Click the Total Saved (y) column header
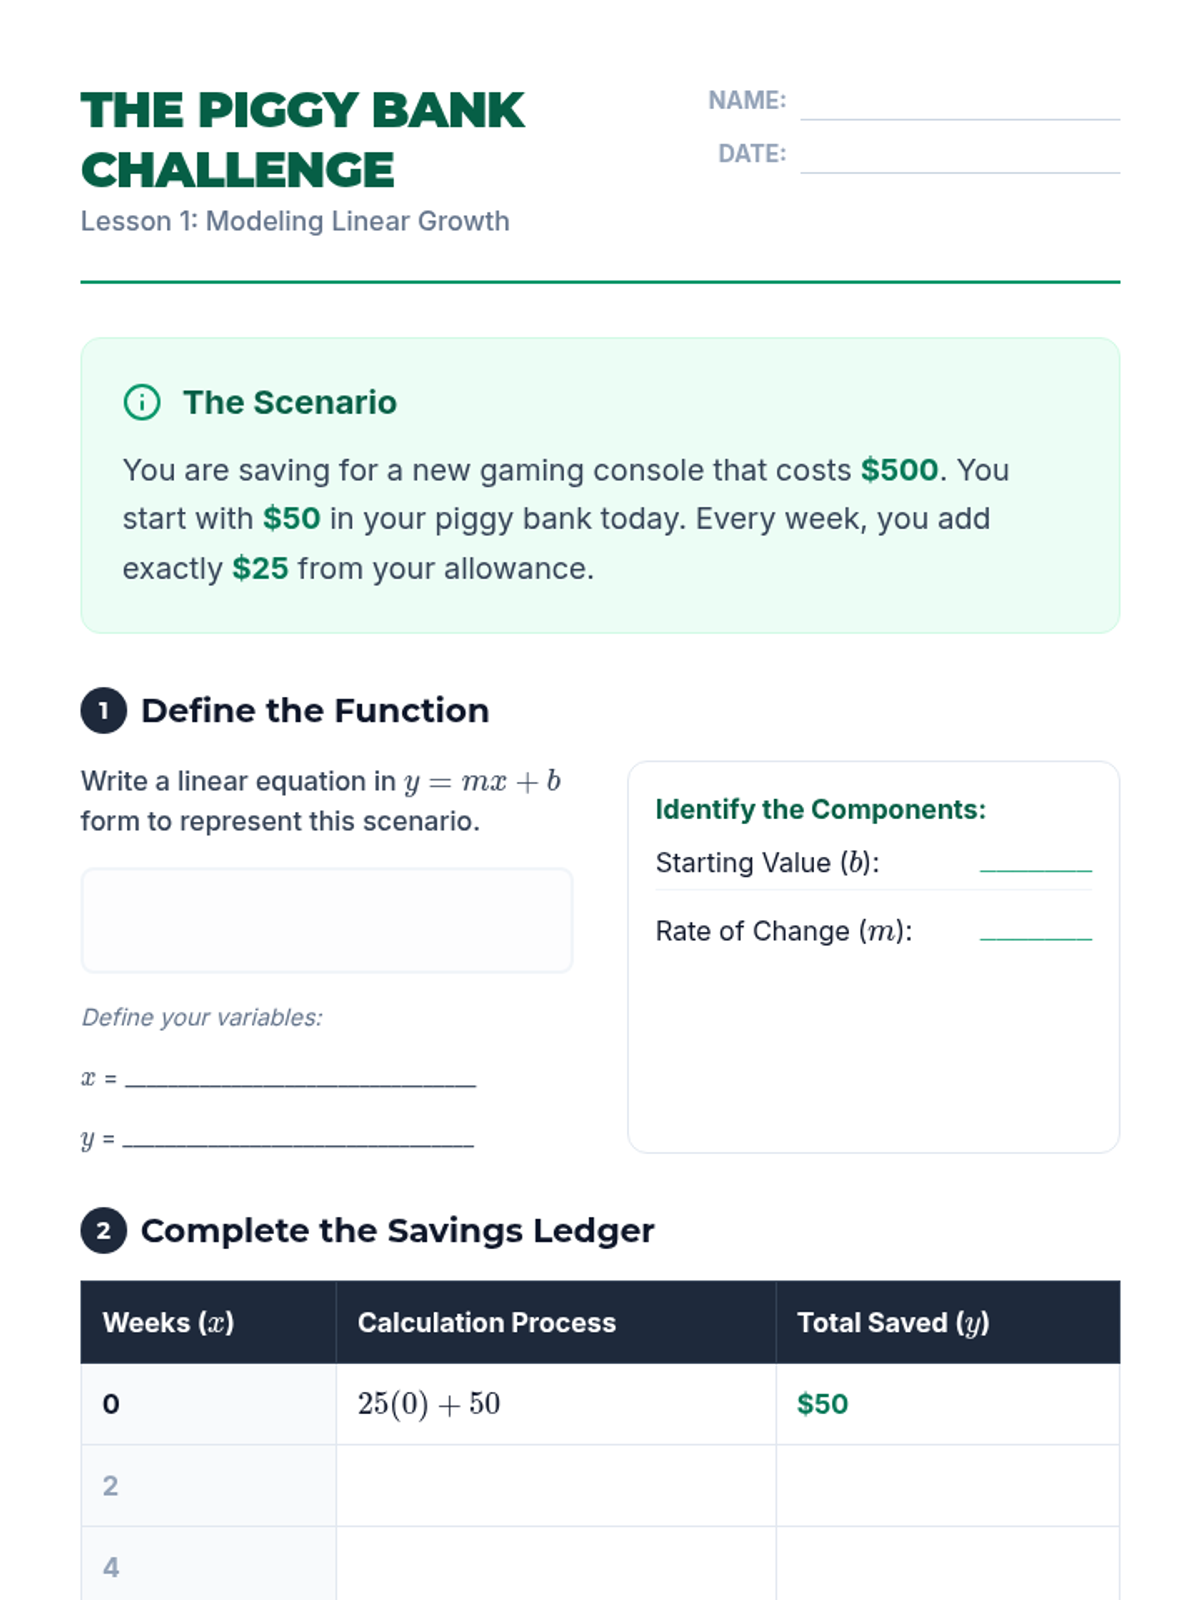Viewport: 1200px width, 1600px height. (893, 1322)
